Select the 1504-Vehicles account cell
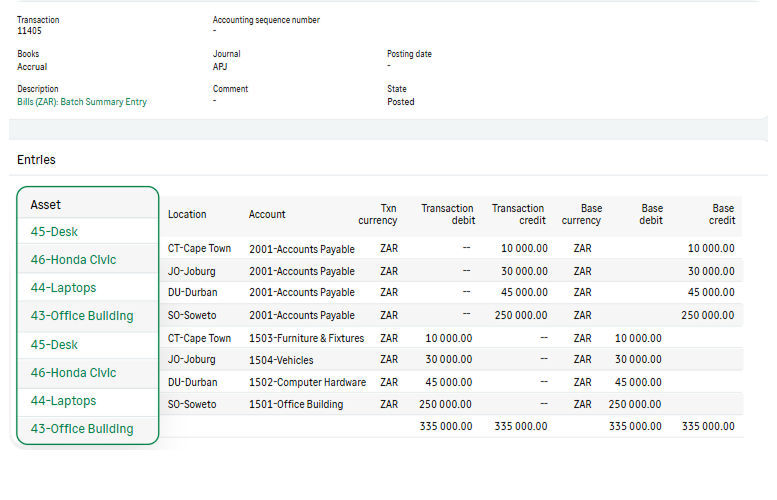Viewport: 777px width, 500px height. pyautogui.click(x=282, y=360)
